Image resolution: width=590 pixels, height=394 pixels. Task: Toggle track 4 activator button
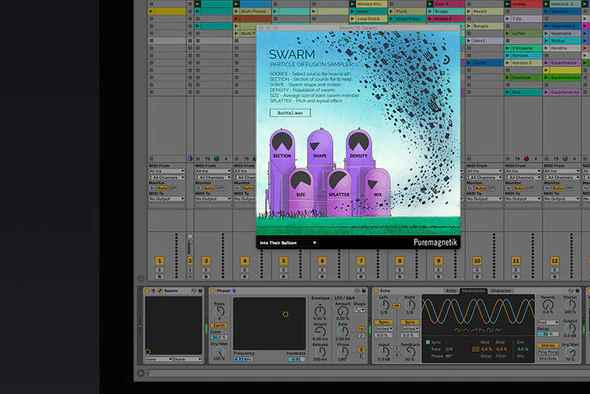(x=245, y=260)
